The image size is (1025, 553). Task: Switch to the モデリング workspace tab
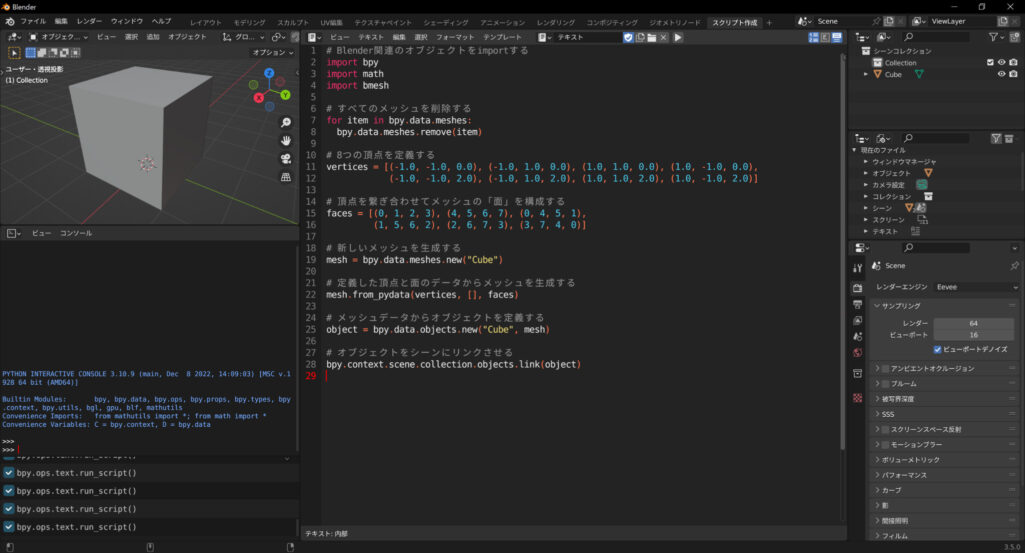[250, 22]
